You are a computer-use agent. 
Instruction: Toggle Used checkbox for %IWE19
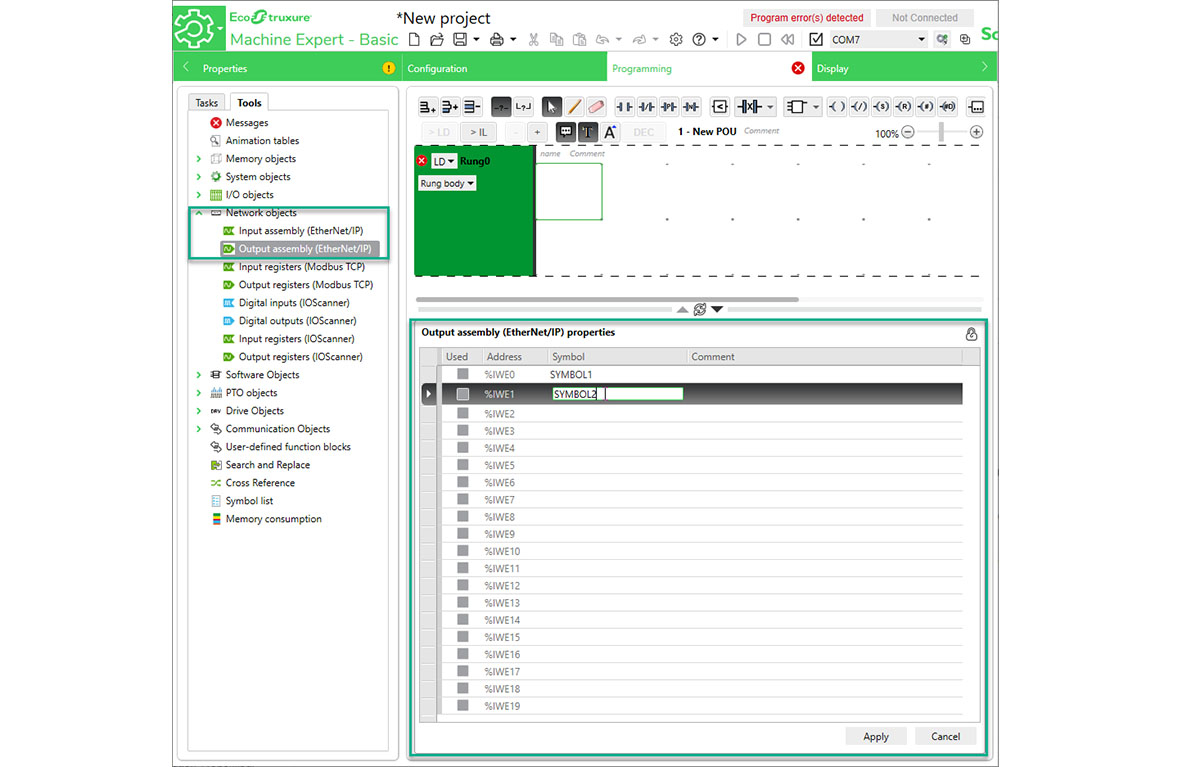pos(462,706)
